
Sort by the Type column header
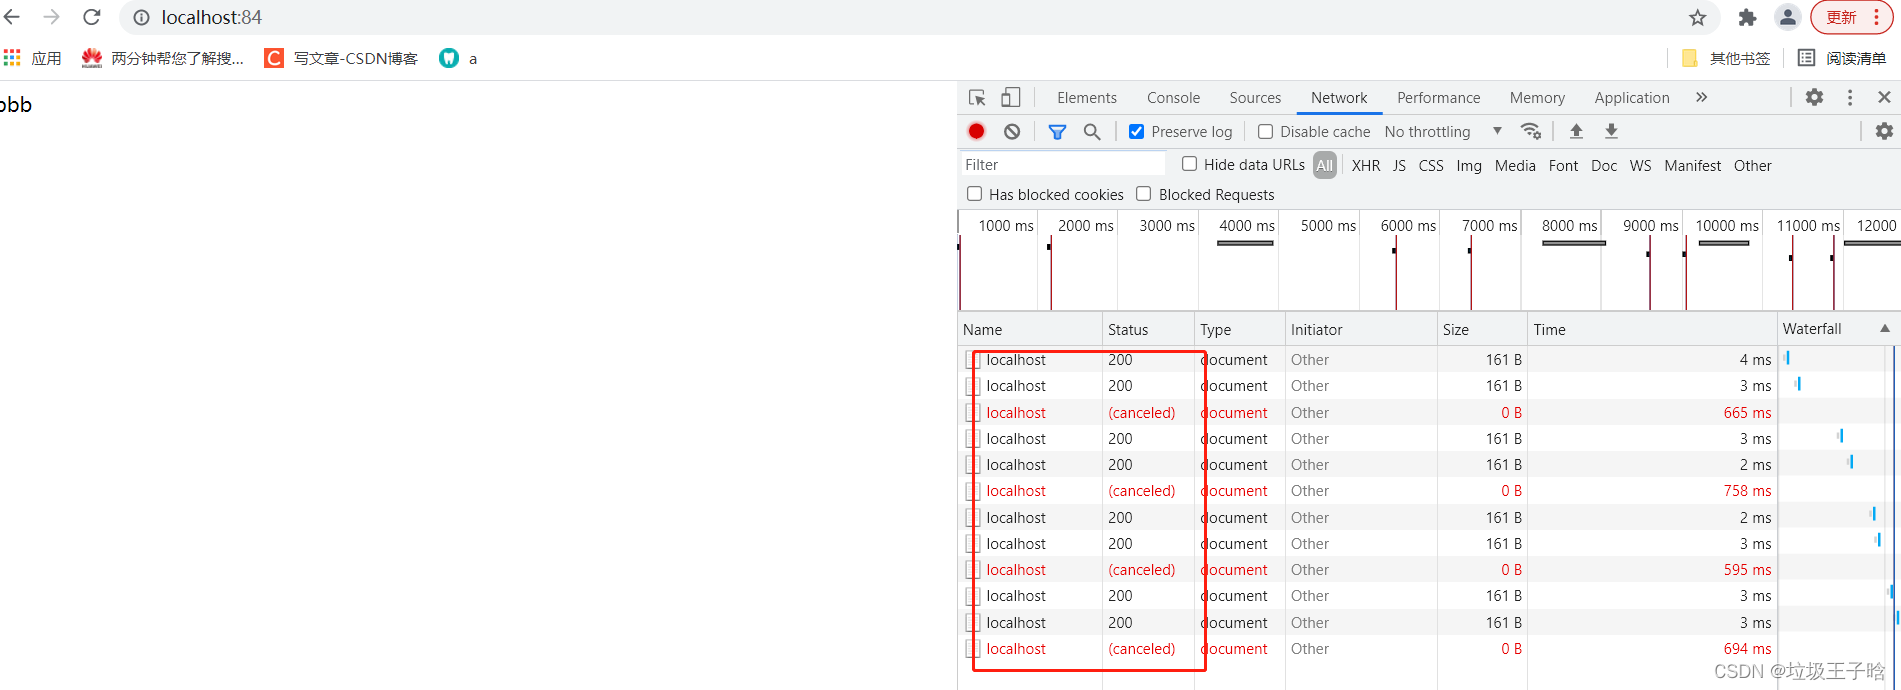(1240, 329)
